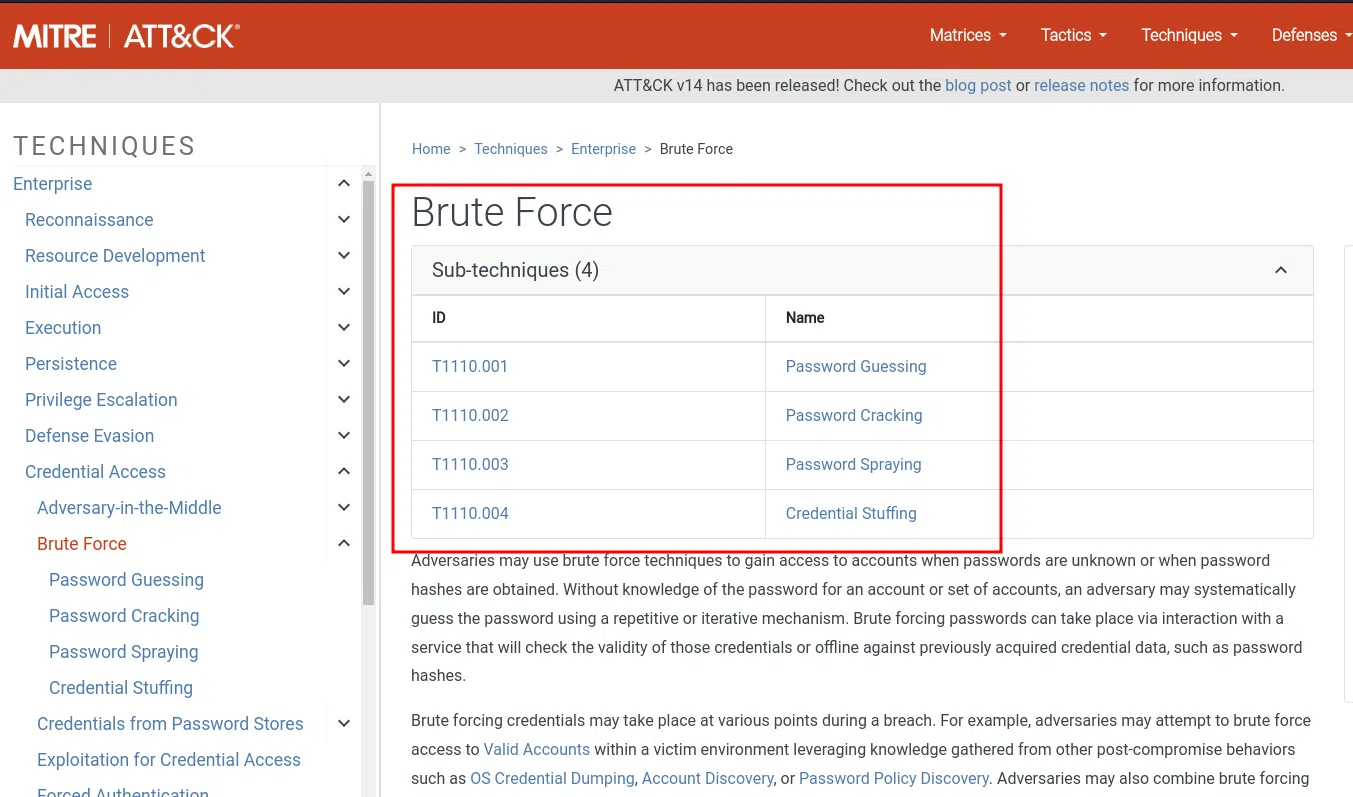1353x797 pixels.
Task: Expand the Reconnaissance chevron in sidebar
Action: tap(343, 220)
